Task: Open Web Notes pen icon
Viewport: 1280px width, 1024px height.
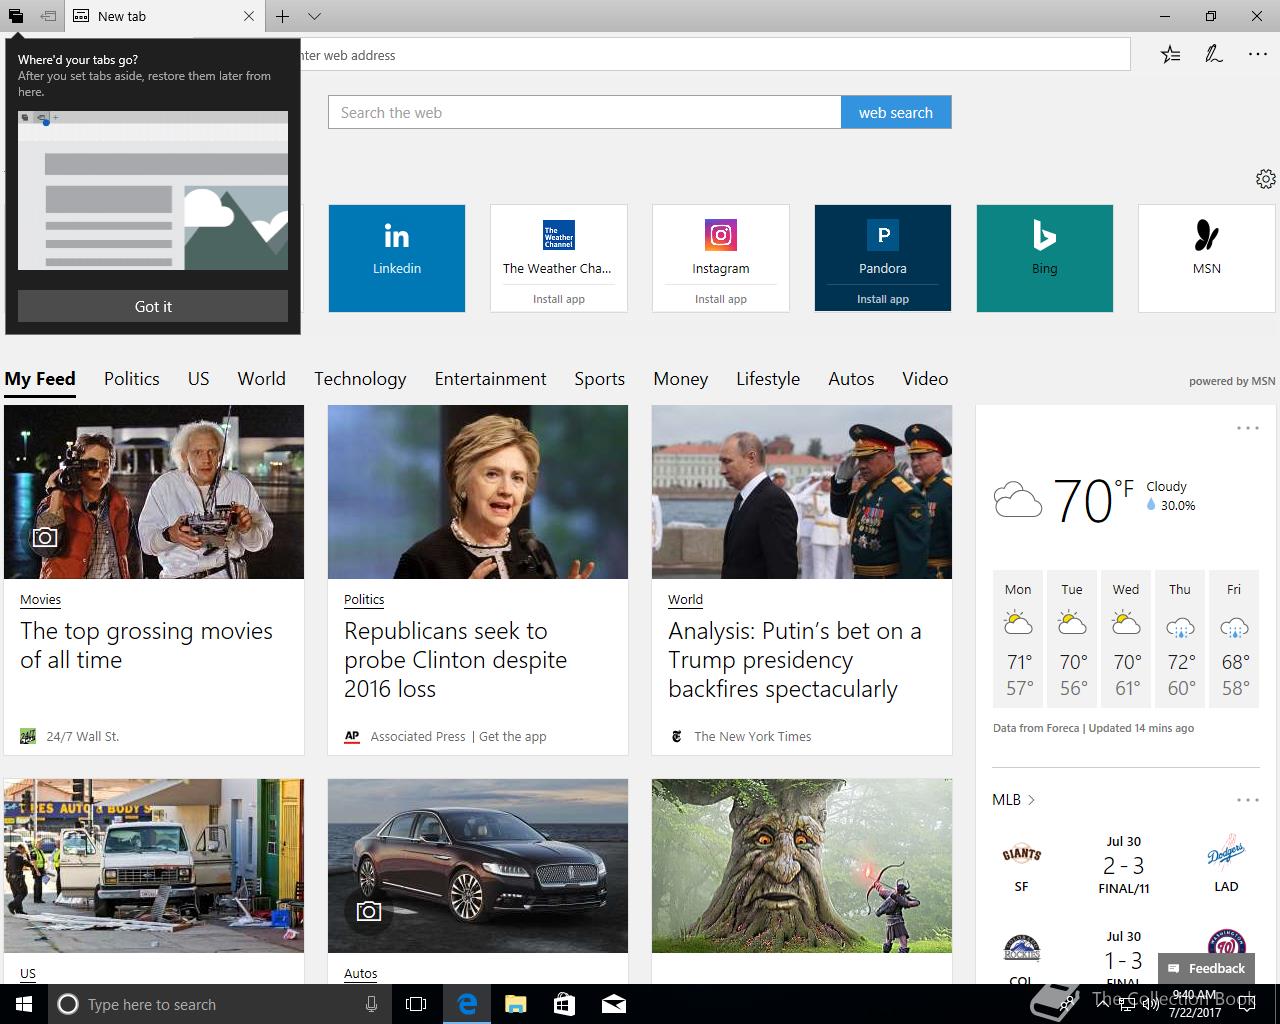Action: (x=1214, y=55)
